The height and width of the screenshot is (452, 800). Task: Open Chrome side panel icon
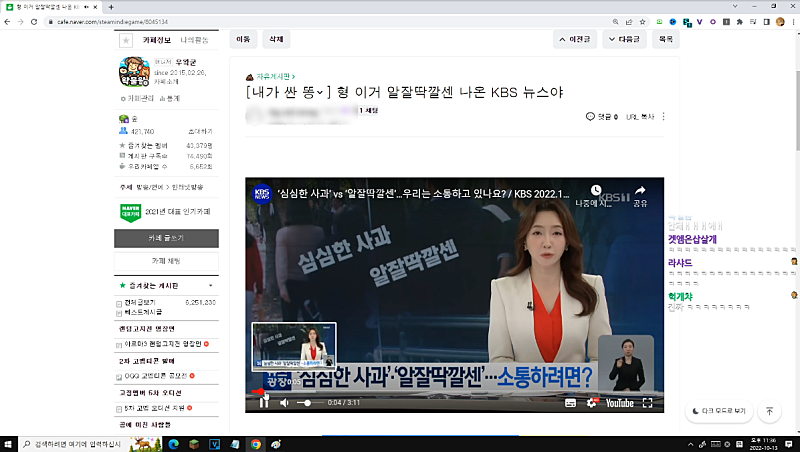pyautogui.click(x=766, y=22)
